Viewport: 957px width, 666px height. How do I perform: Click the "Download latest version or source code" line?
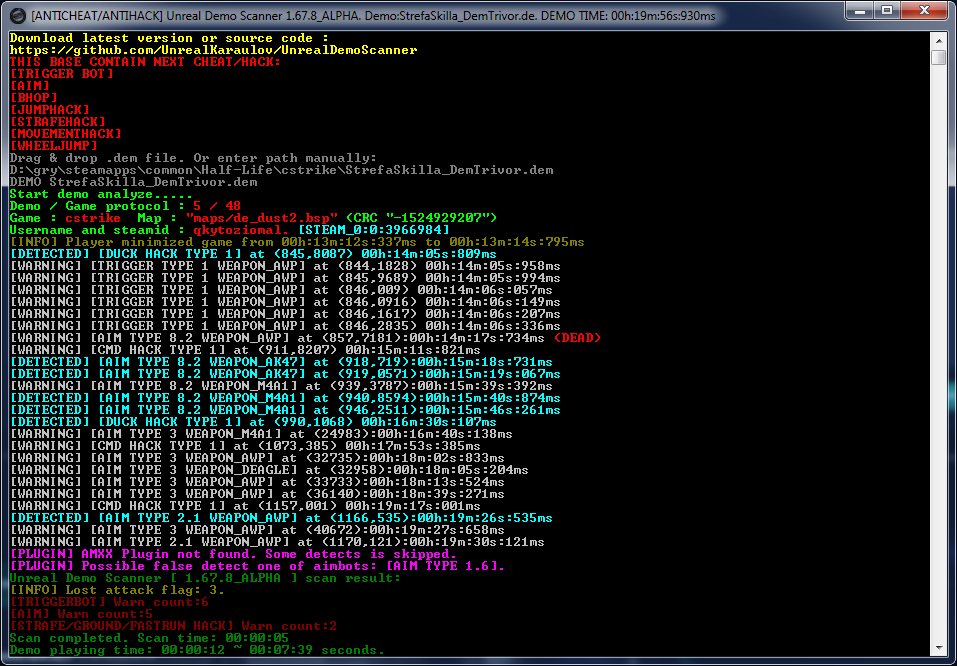coord(170,38)
